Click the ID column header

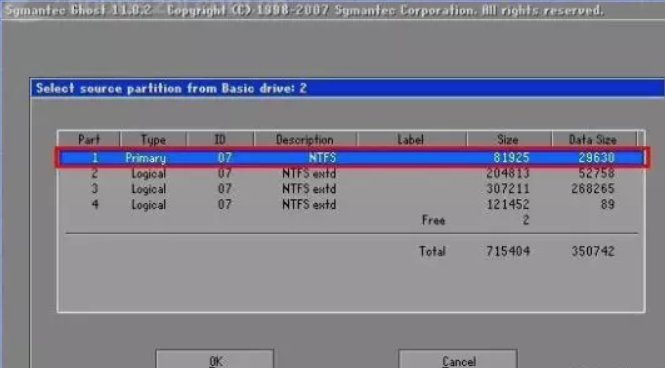(x=220, y=139)
